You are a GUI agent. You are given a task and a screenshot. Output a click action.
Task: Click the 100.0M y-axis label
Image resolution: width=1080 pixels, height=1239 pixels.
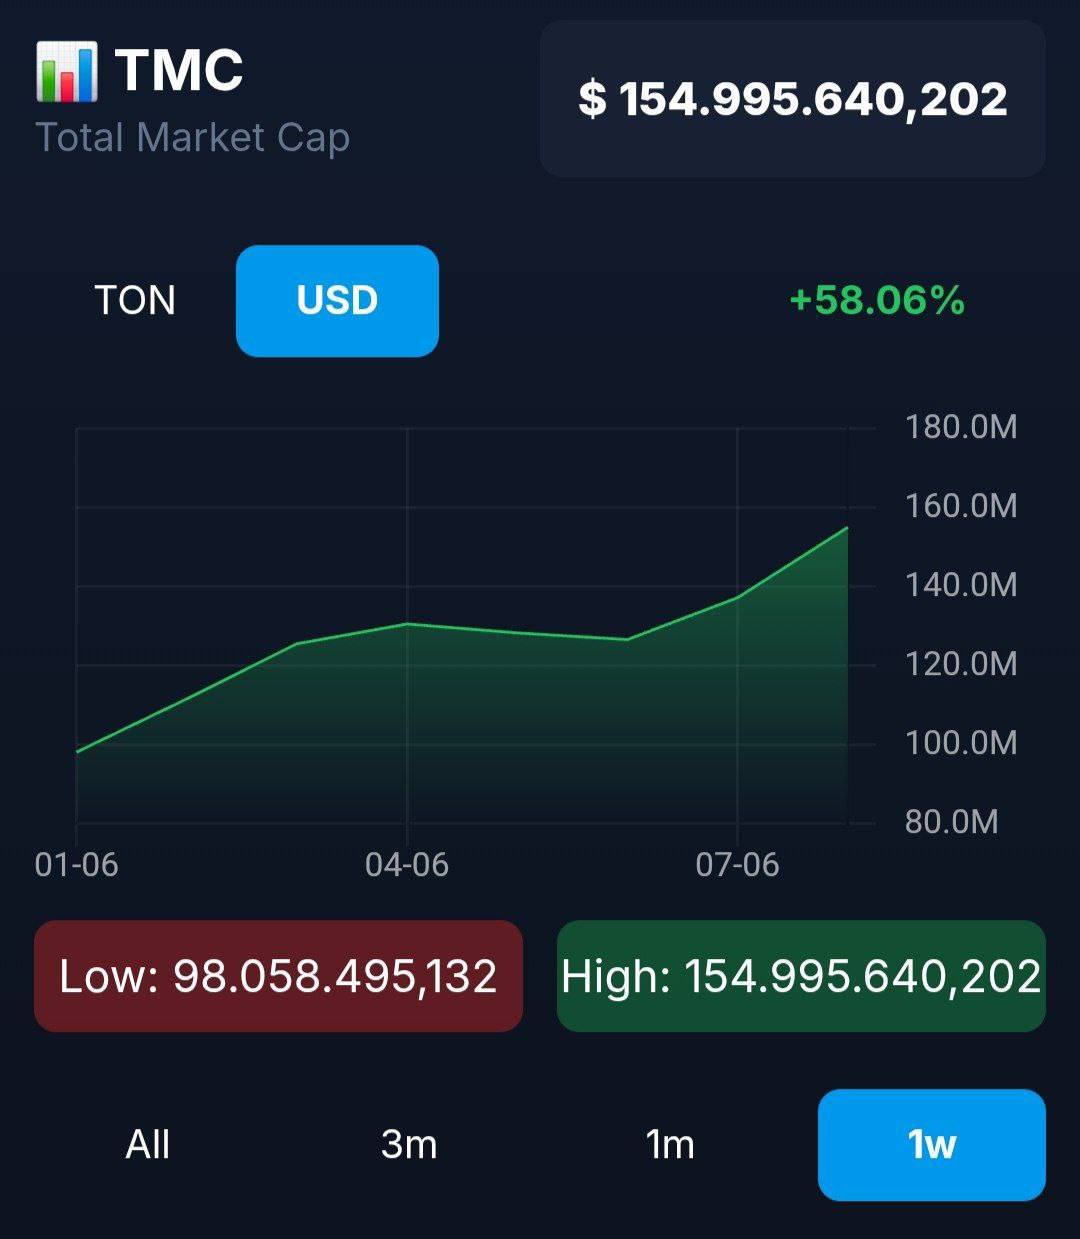coord(960,743)
